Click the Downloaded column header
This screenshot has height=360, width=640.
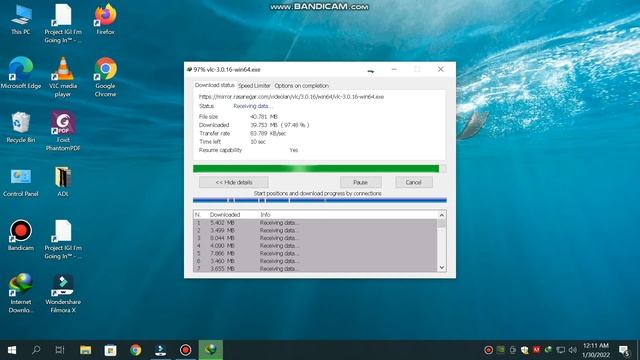point(225,214)
